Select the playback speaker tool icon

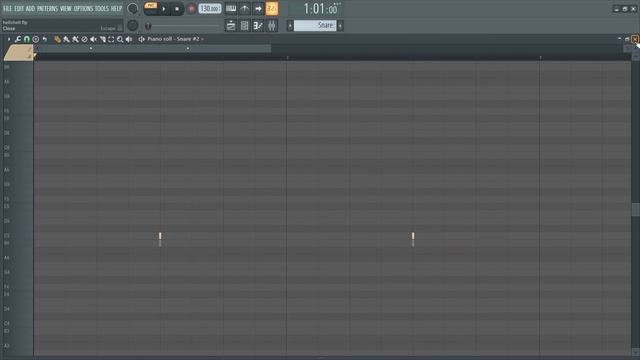pyautogui.click(x=129, y=39)
